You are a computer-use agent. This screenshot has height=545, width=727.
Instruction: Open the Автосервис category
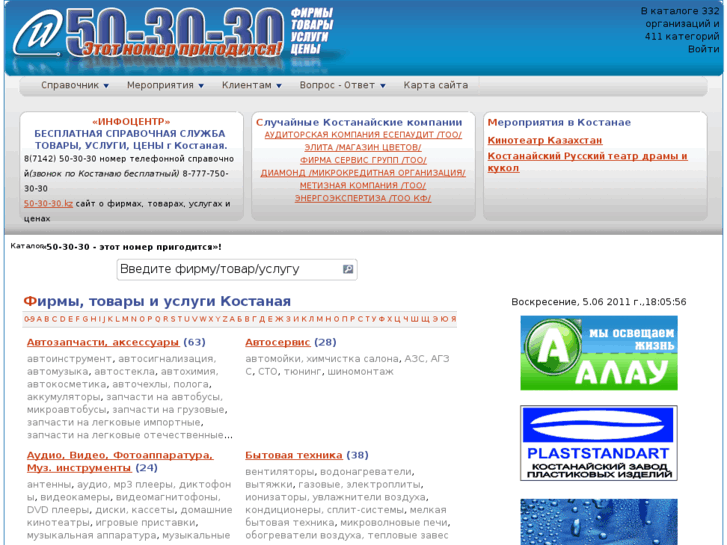click(x=278, y=342)
